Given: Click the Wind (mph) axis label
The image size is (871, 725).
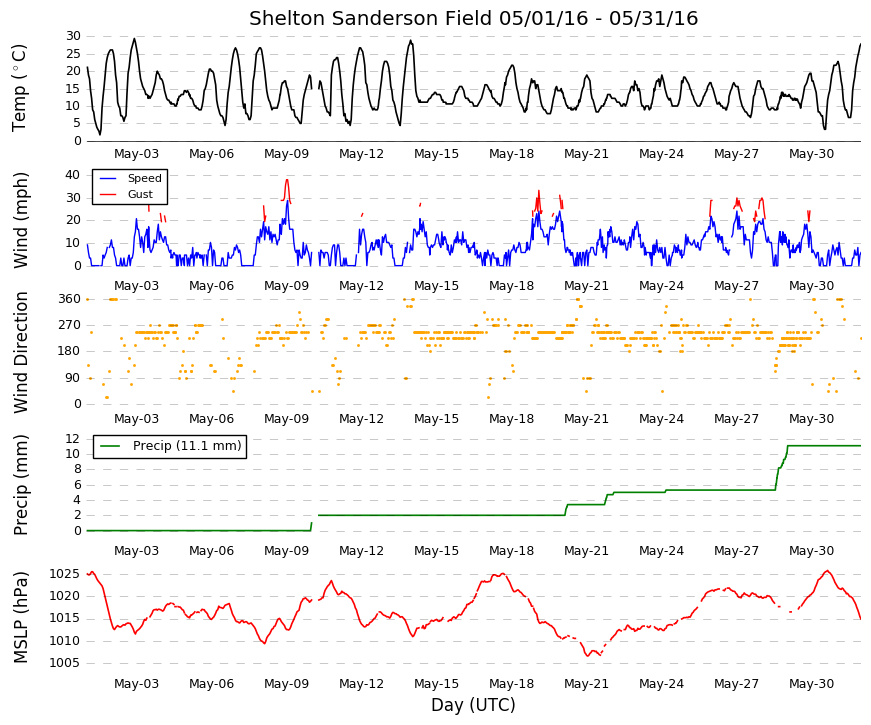Looking at the screenshot, I should pos(19,221).
